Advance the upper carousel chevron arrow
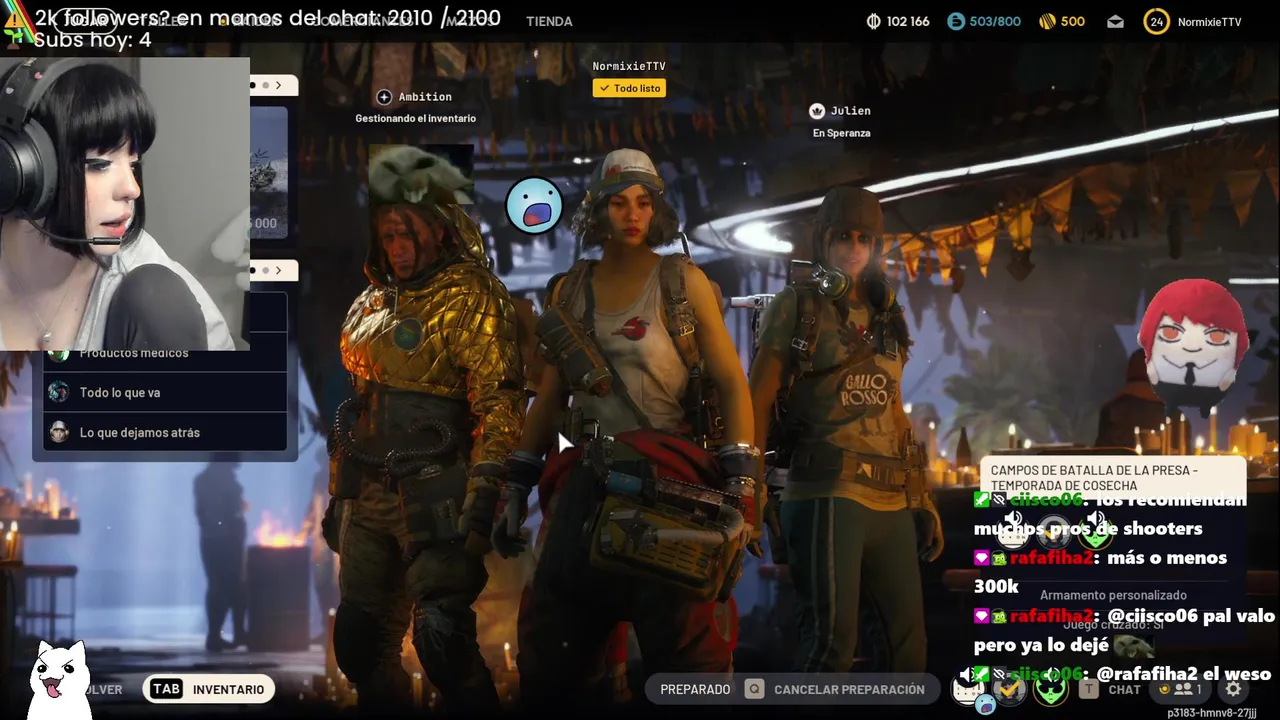 coord(278,86)
